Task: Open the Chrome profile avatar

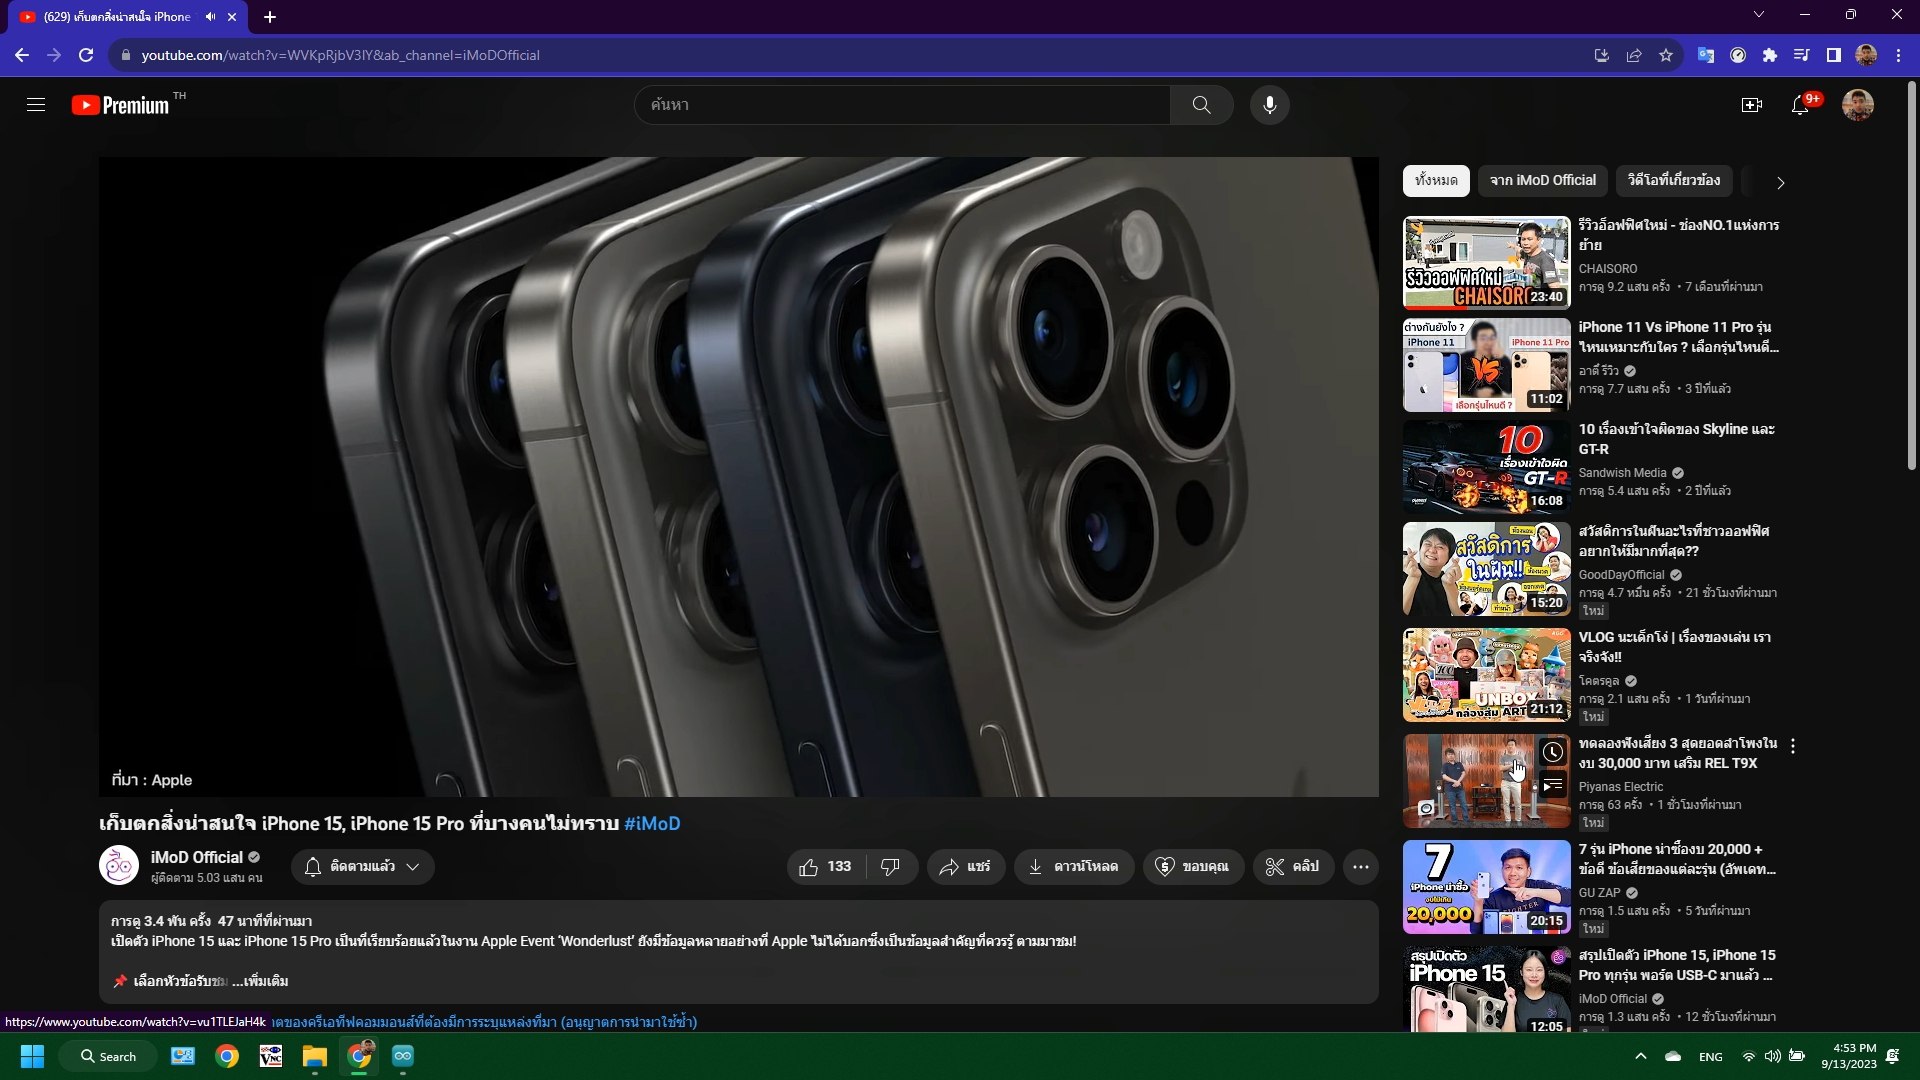Action: (x=1866, y=55)
